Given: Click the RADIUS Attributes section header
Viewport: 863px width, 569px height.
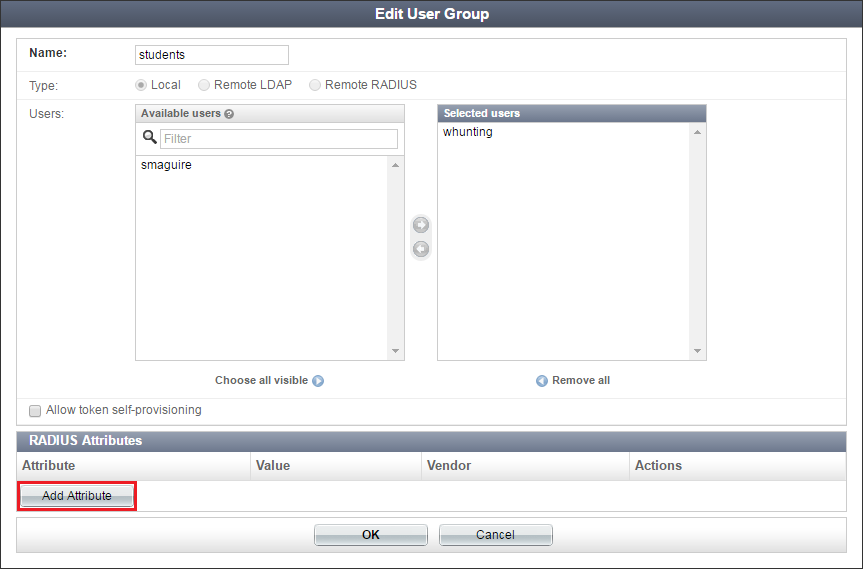Looking at the screenshot, I should point(432,441).
